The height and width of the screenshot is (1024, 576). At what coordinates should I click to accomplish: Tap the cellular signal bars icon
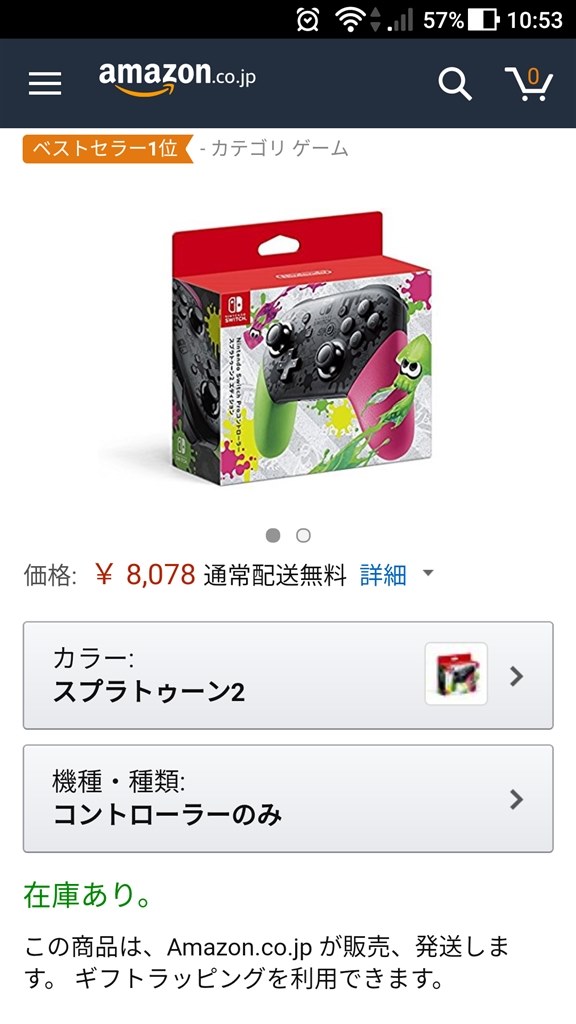click(x=401, y=20)
